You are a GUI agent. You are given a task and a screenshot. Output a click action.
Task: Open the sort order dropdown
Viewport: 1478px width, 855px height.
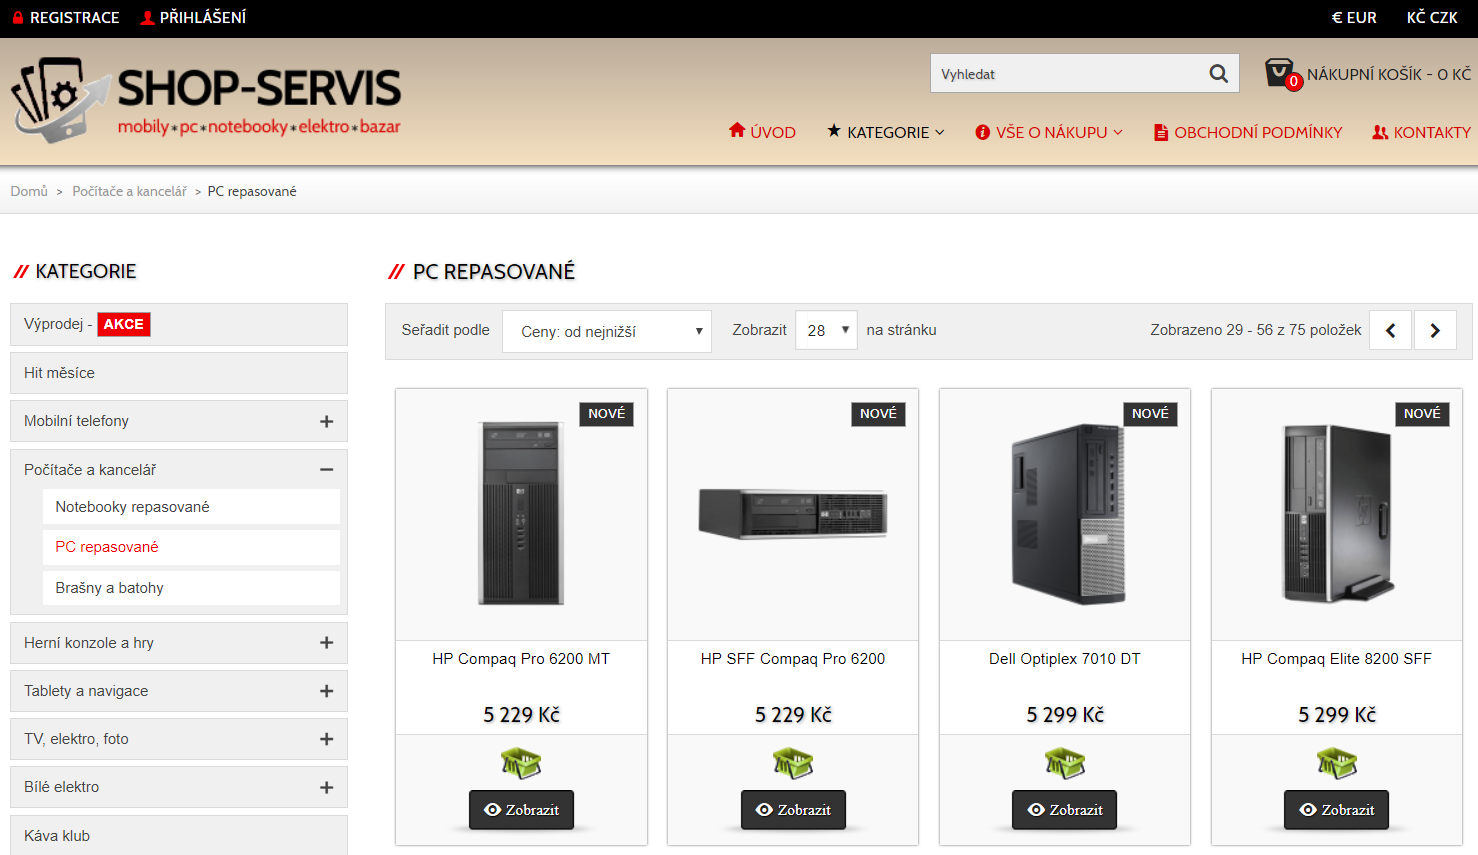click(607, 331)
